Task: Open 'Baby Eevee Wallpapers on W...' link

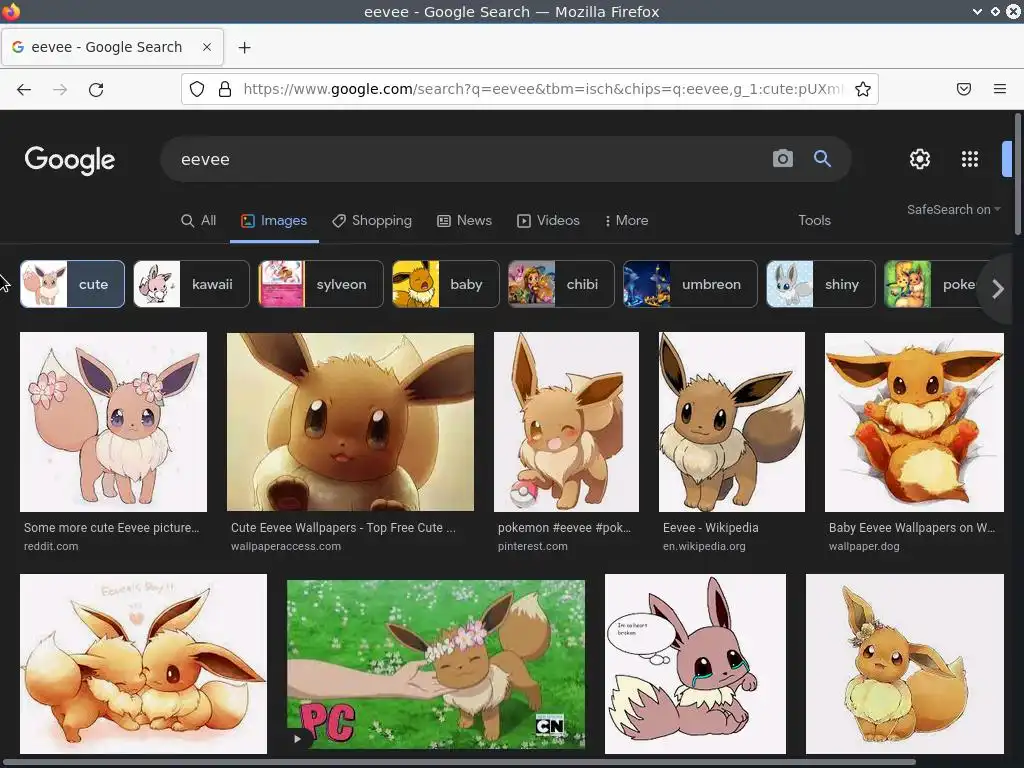Action: coord(912,528)
